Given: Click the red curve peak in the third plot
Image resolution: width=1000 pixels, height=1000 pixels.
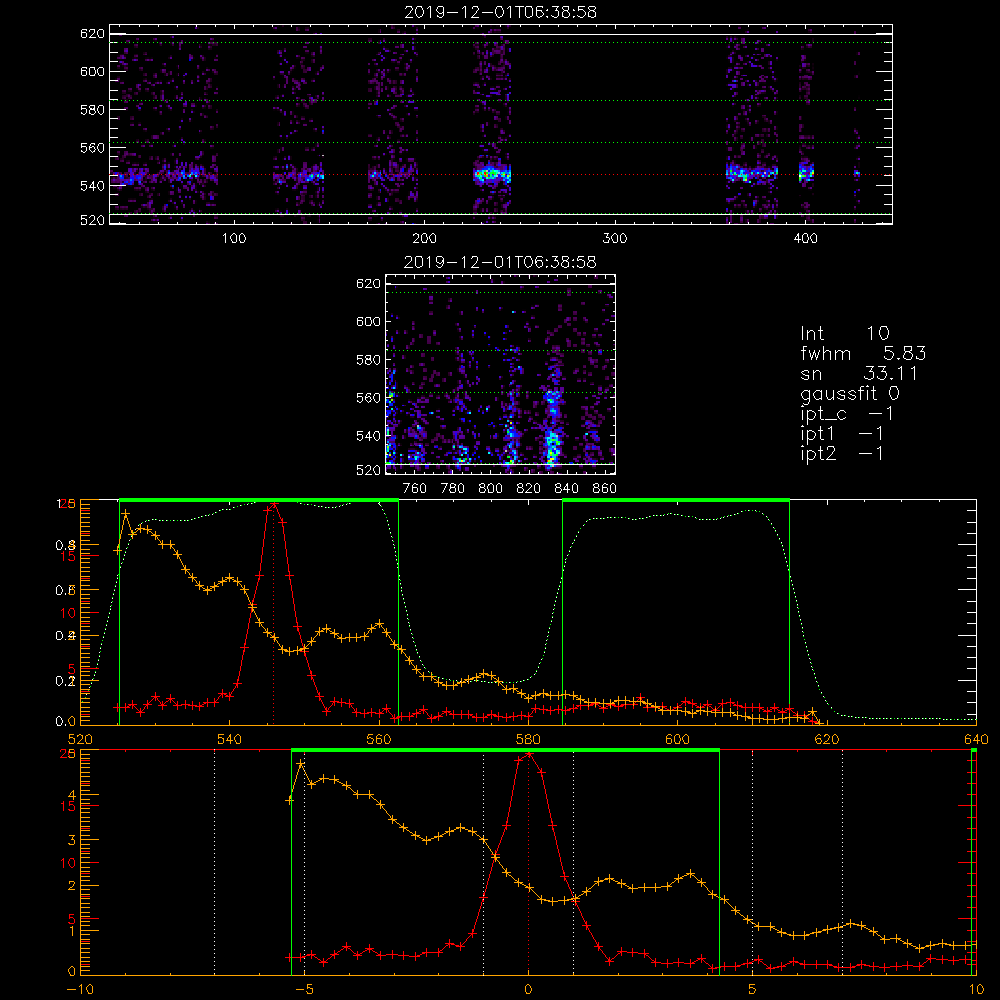Looking at the screenshot, I should [x=274, y=505].
